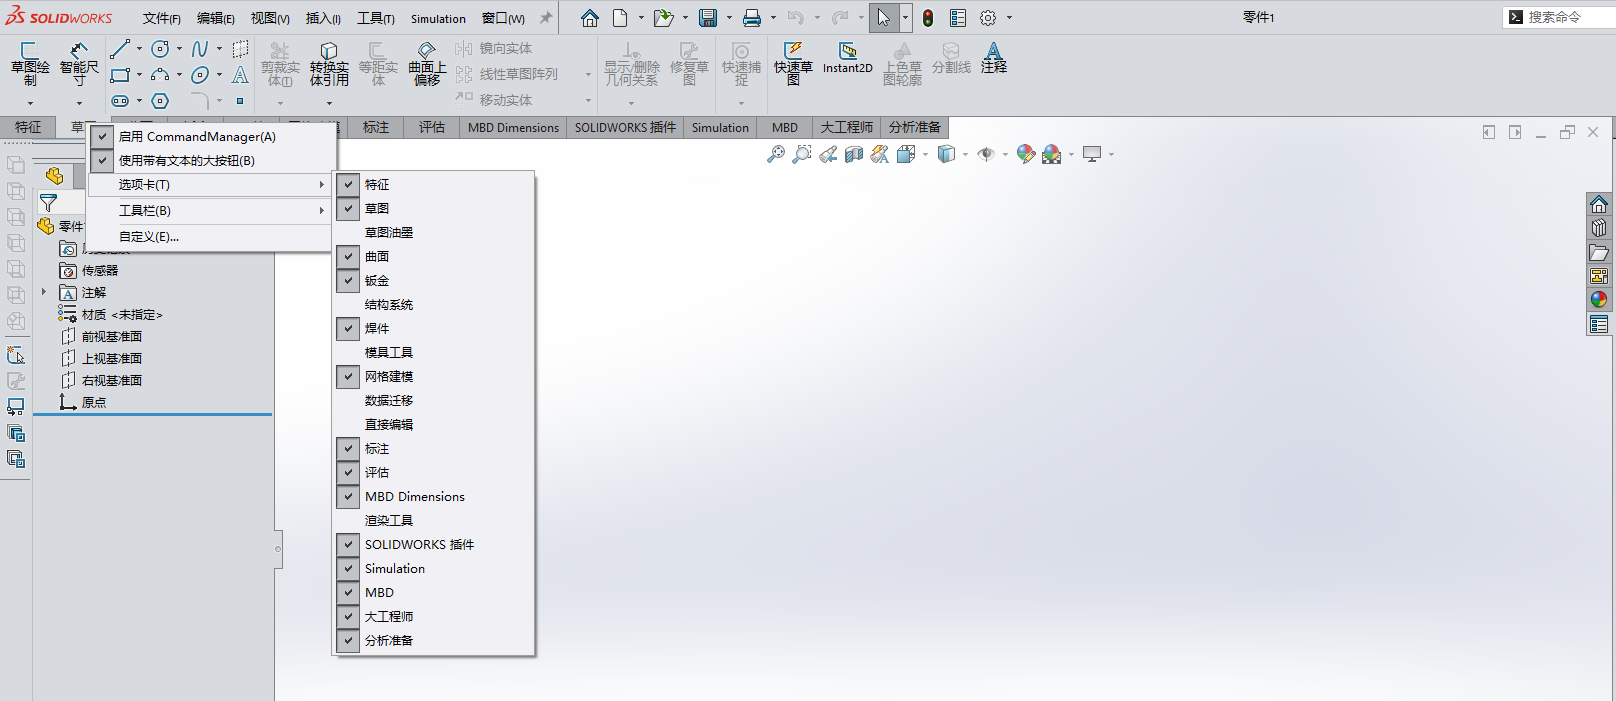Open the dropdown arrow beside the Print icon
Screen dimensions: 1616x701
point(773,18)
